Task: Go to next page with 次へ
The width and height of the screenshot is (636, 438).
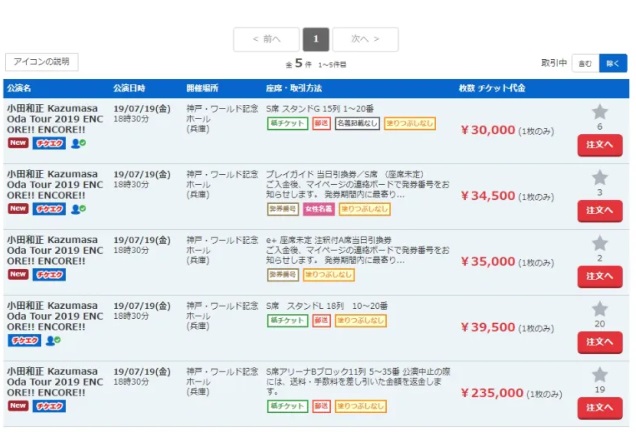Action: [365, 39]
